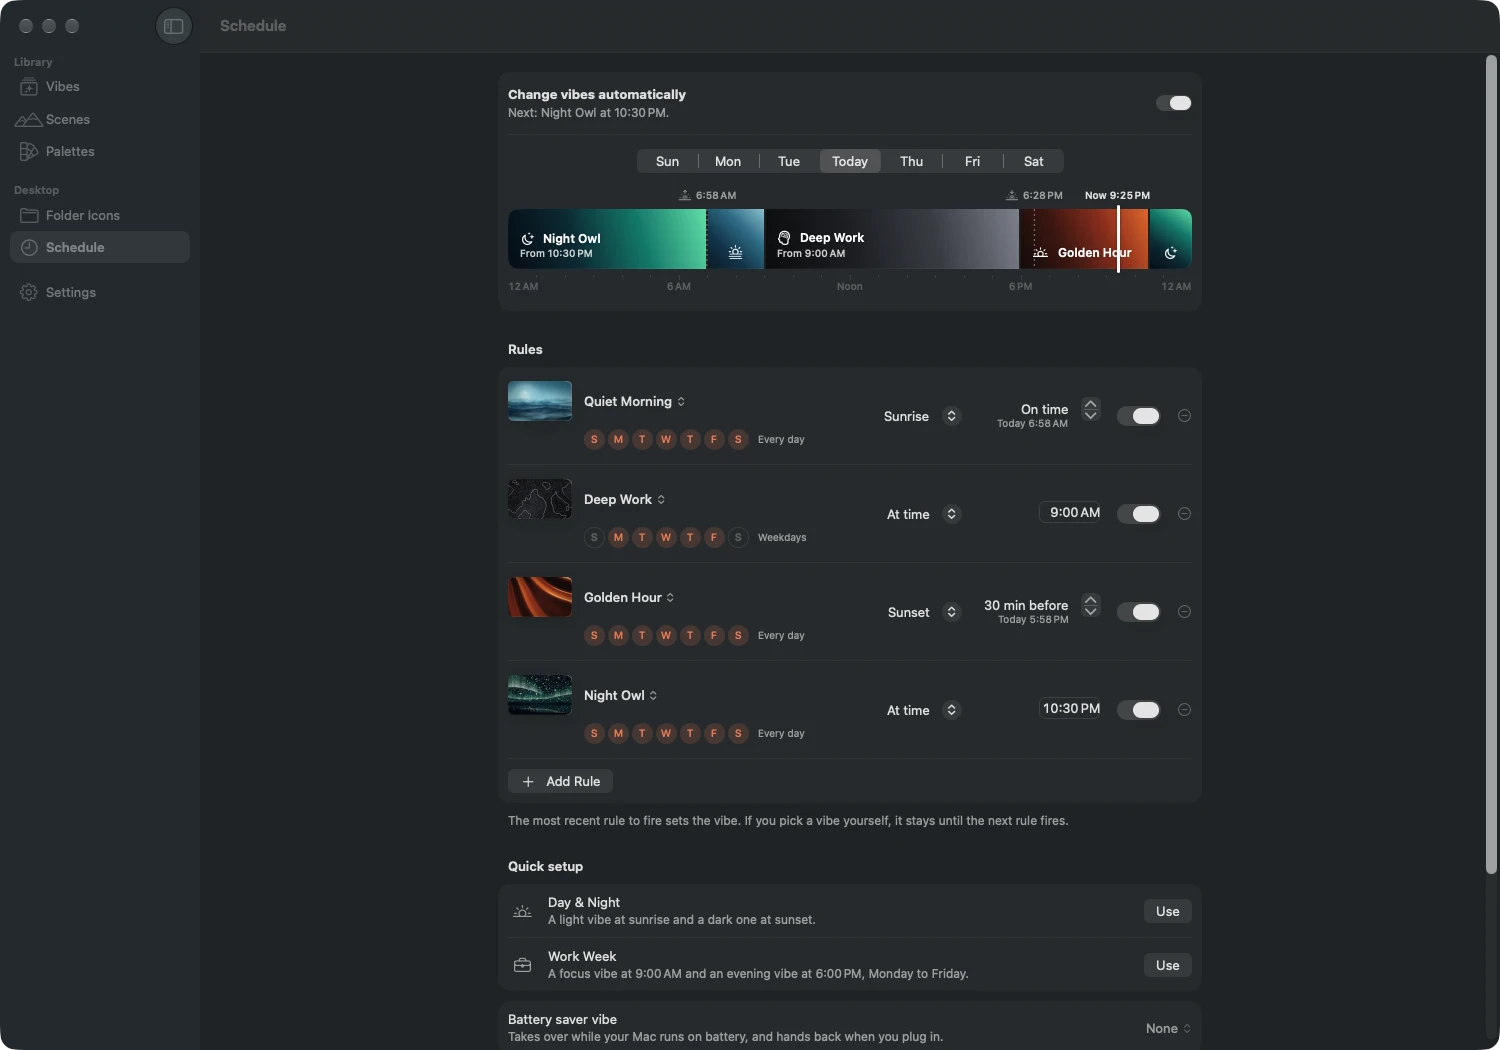This screenshot has width=1500, height=1050.
Task: Open the Sunrise trigger dropdown for Quiet Morning
Action: click(922, 416)
